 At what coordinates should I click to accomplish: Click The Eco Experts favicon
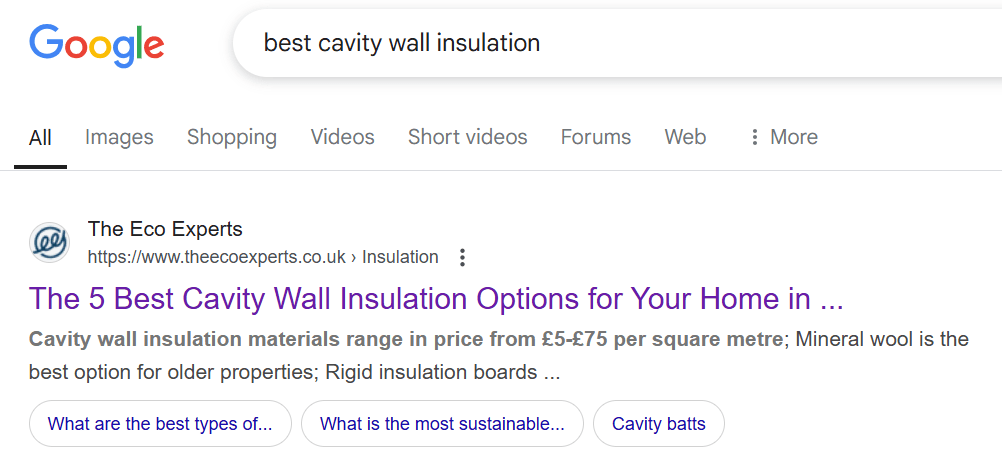click(x=50, y=243)
